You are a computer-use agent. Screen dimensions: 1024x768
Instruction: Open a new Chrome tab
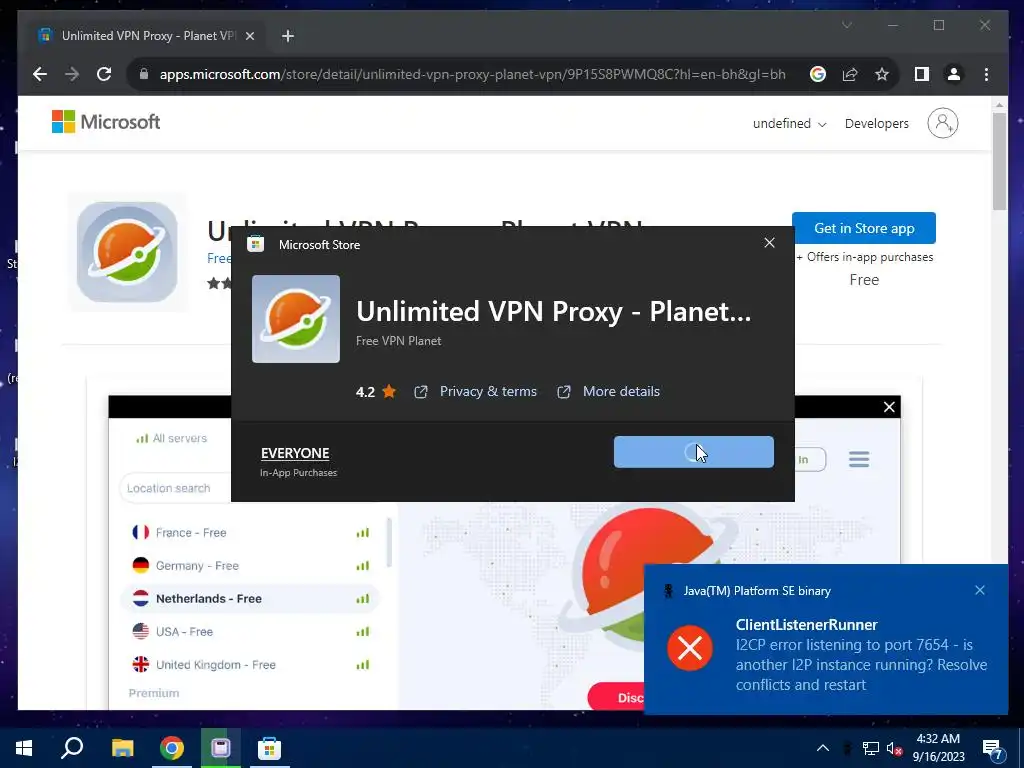click(x=288, y=36)
